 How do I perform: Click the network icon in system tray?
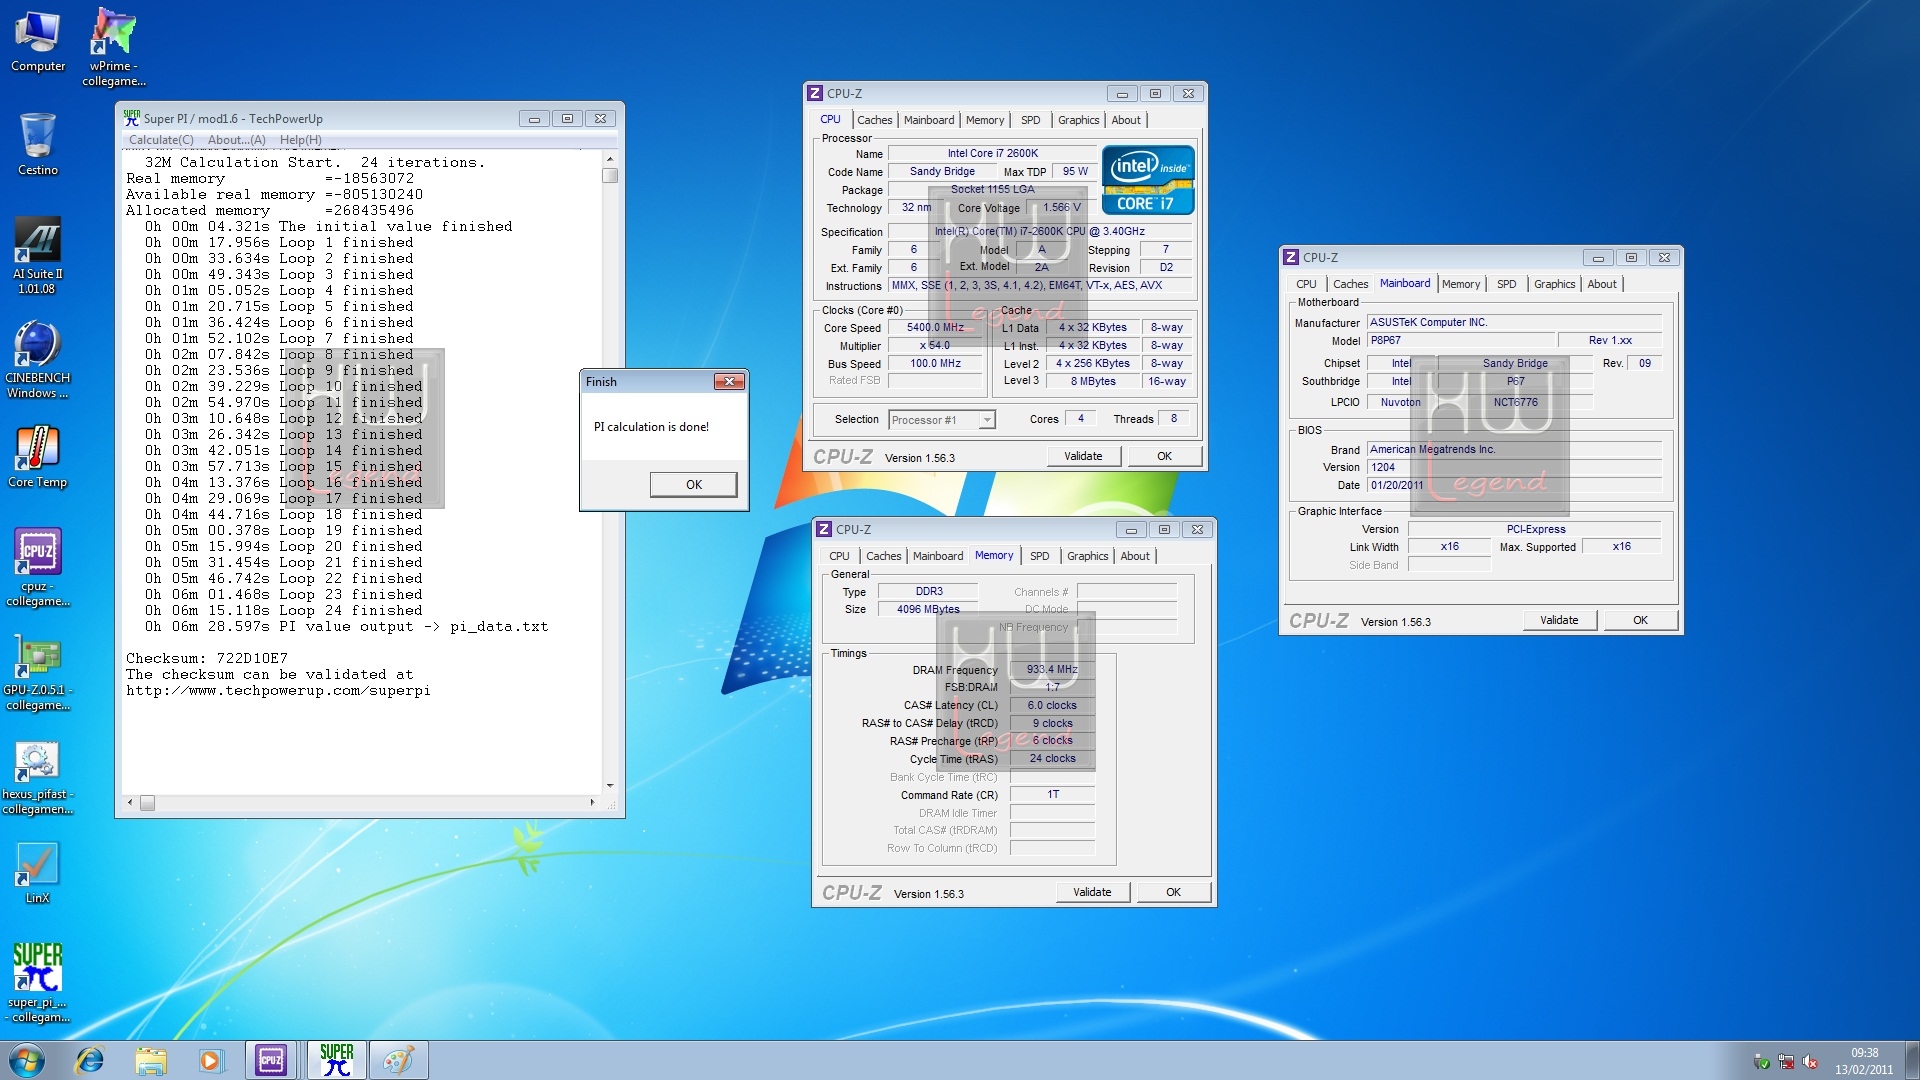click(x=1786, y=1062)
